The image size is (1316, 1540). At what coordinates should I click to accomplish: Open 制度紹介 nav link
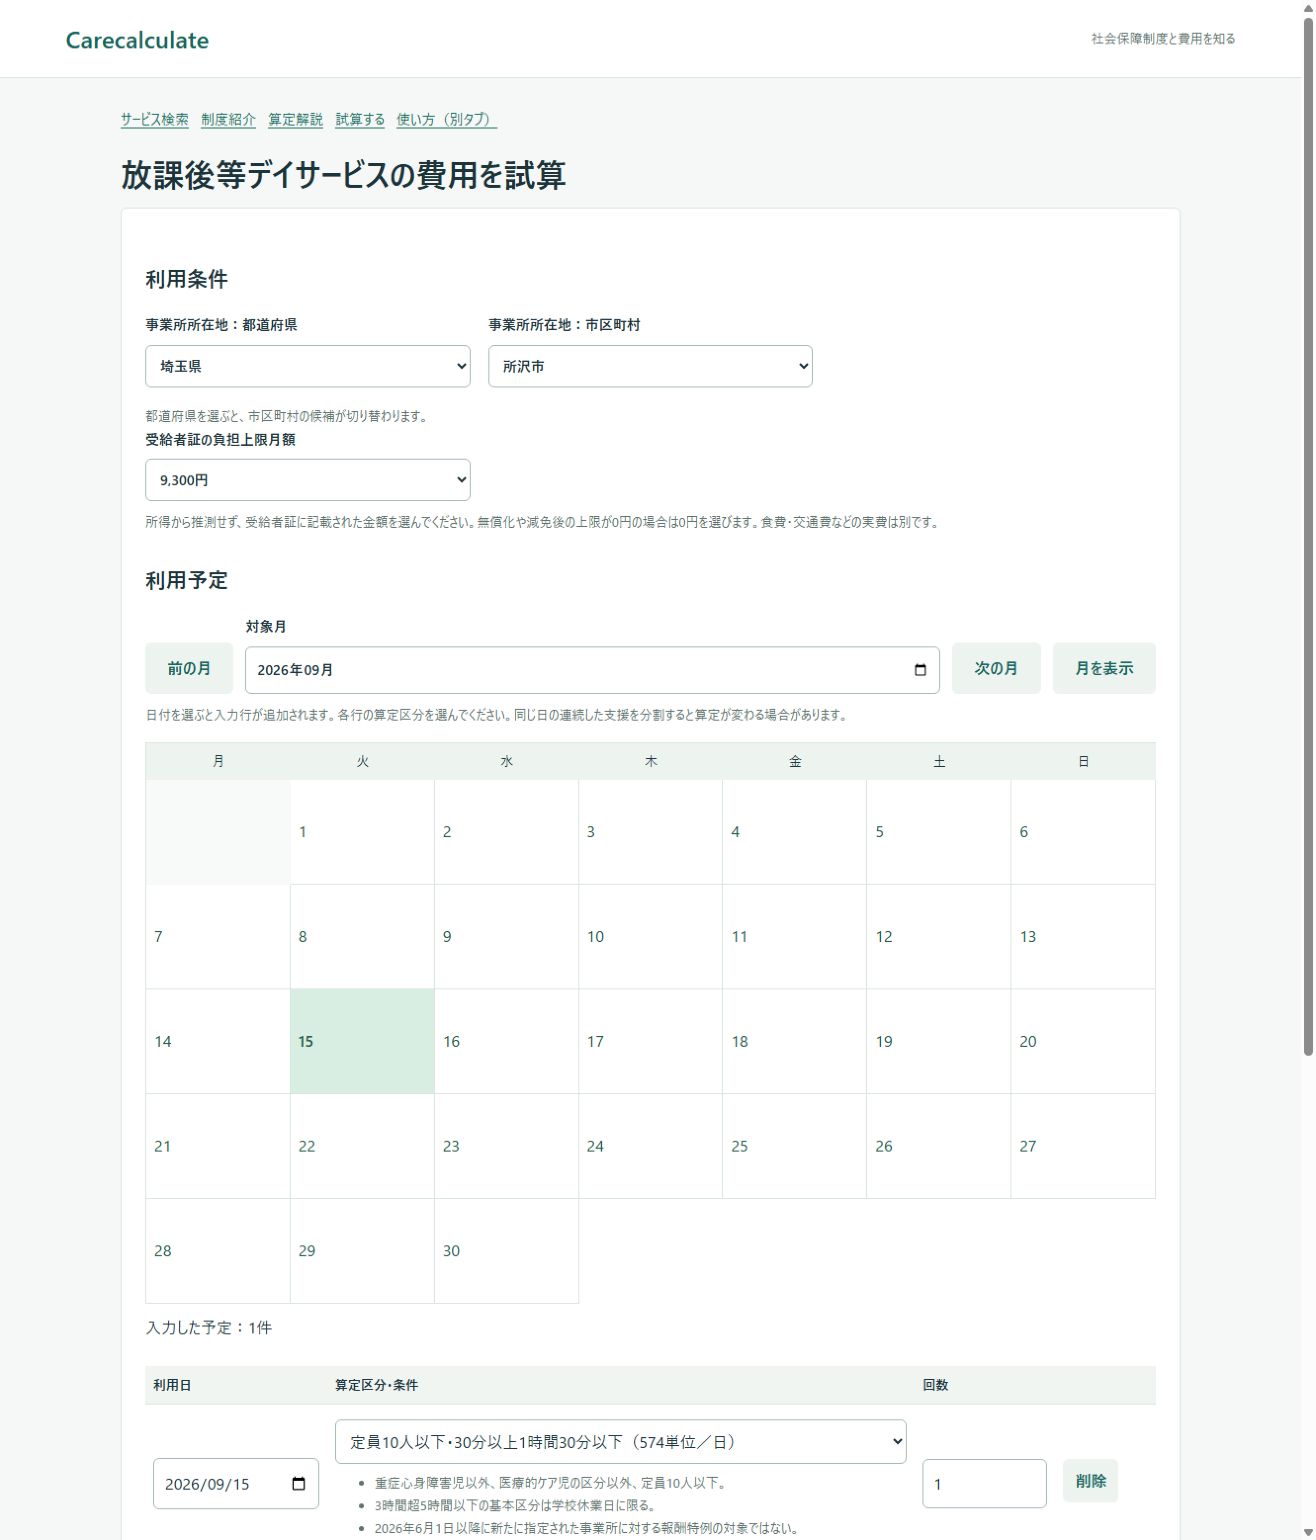click(228, 120)
